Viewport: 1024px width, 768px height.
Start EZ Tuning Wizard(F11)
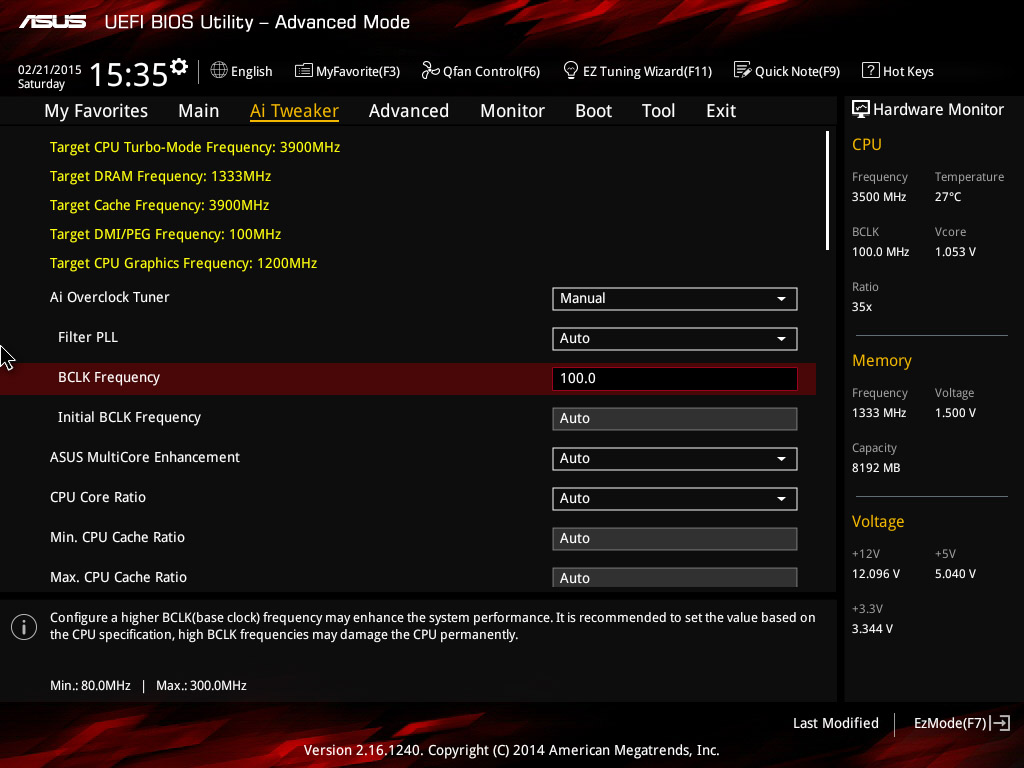click(647, 71)
